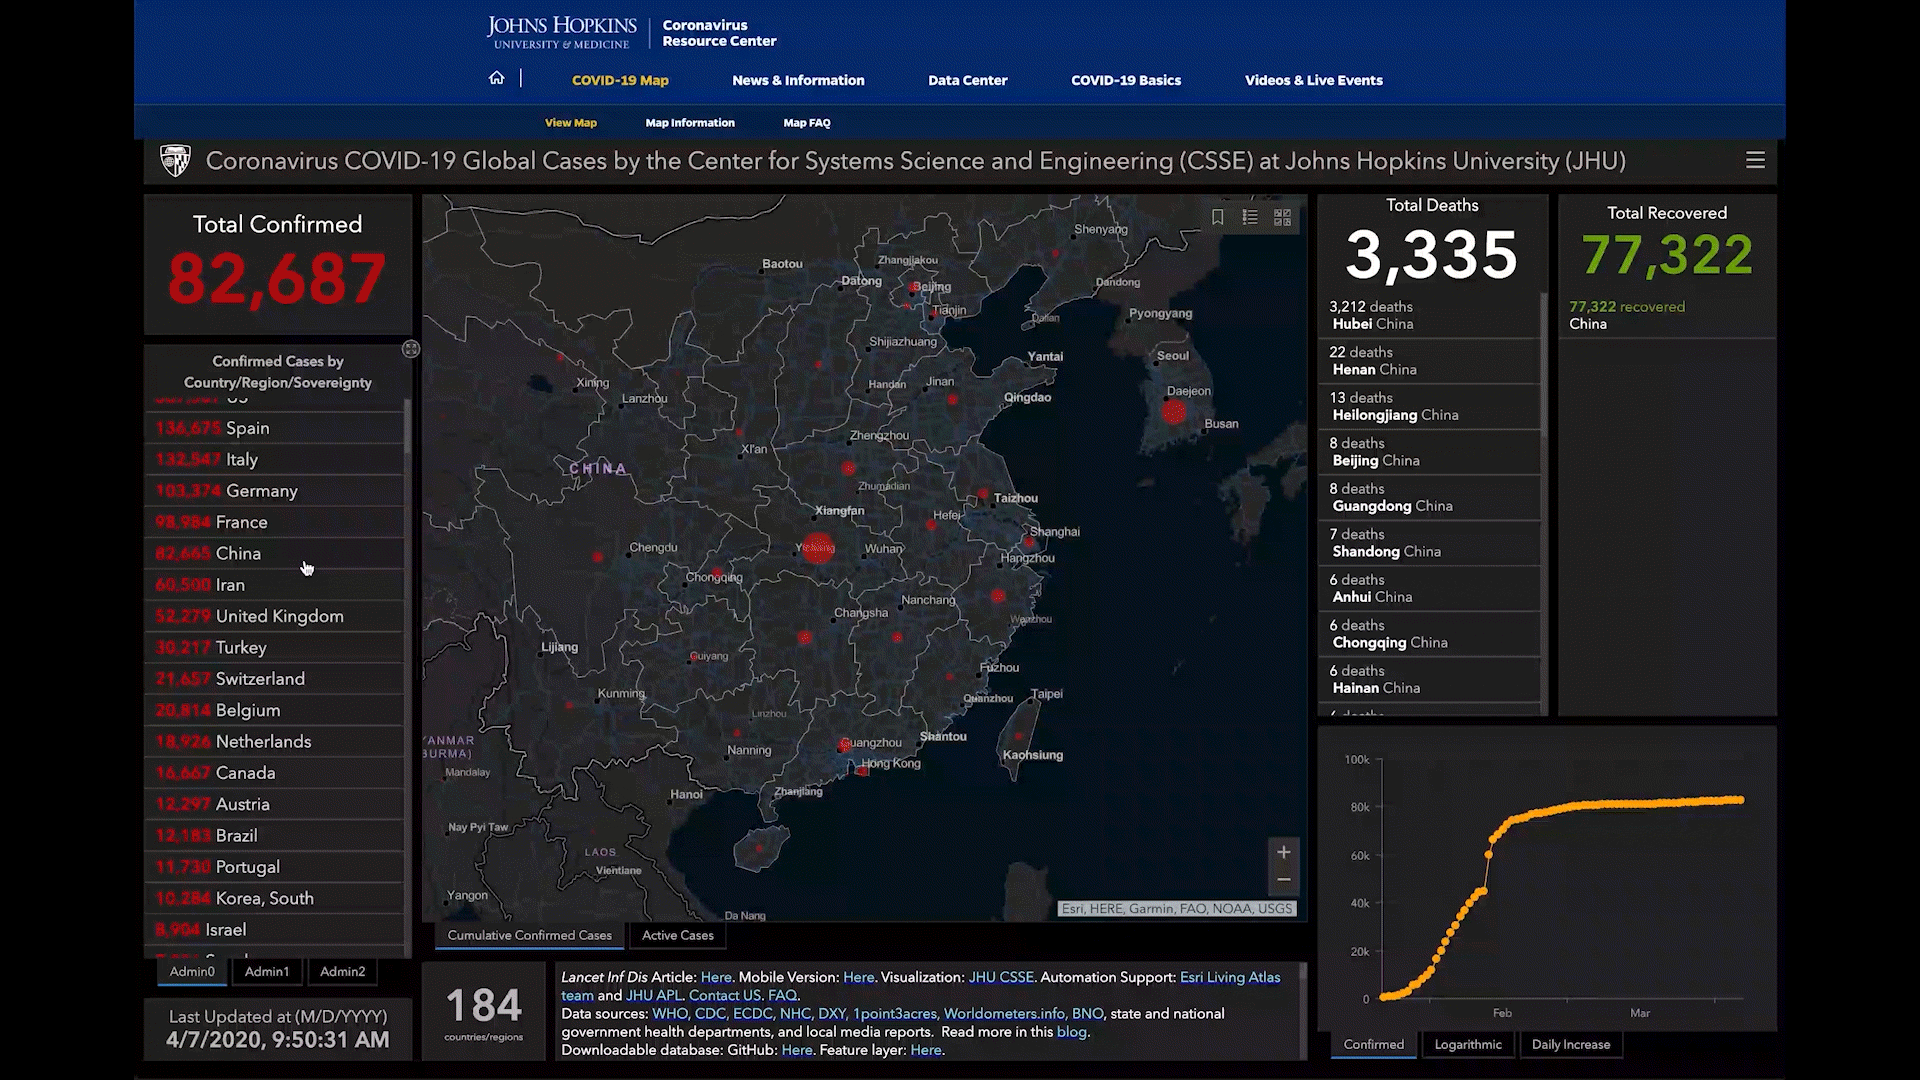Select the View Map subtab
This screenshot has width=1920, height=1080.
570,123
